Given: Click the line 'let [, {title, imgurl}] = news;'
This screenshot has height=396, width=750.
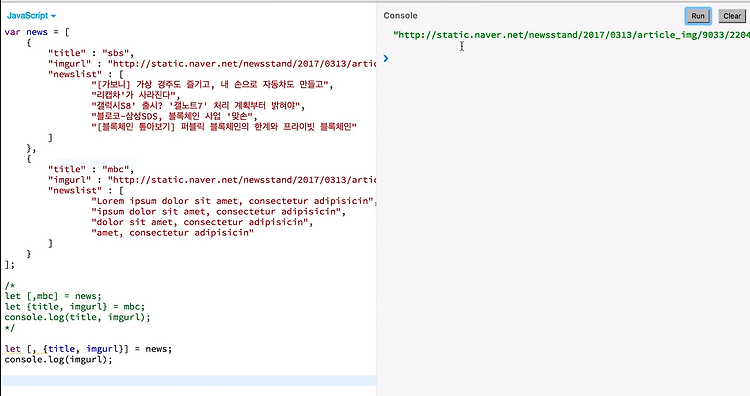Looking at the screenshot, I should (x=88, y=349).
